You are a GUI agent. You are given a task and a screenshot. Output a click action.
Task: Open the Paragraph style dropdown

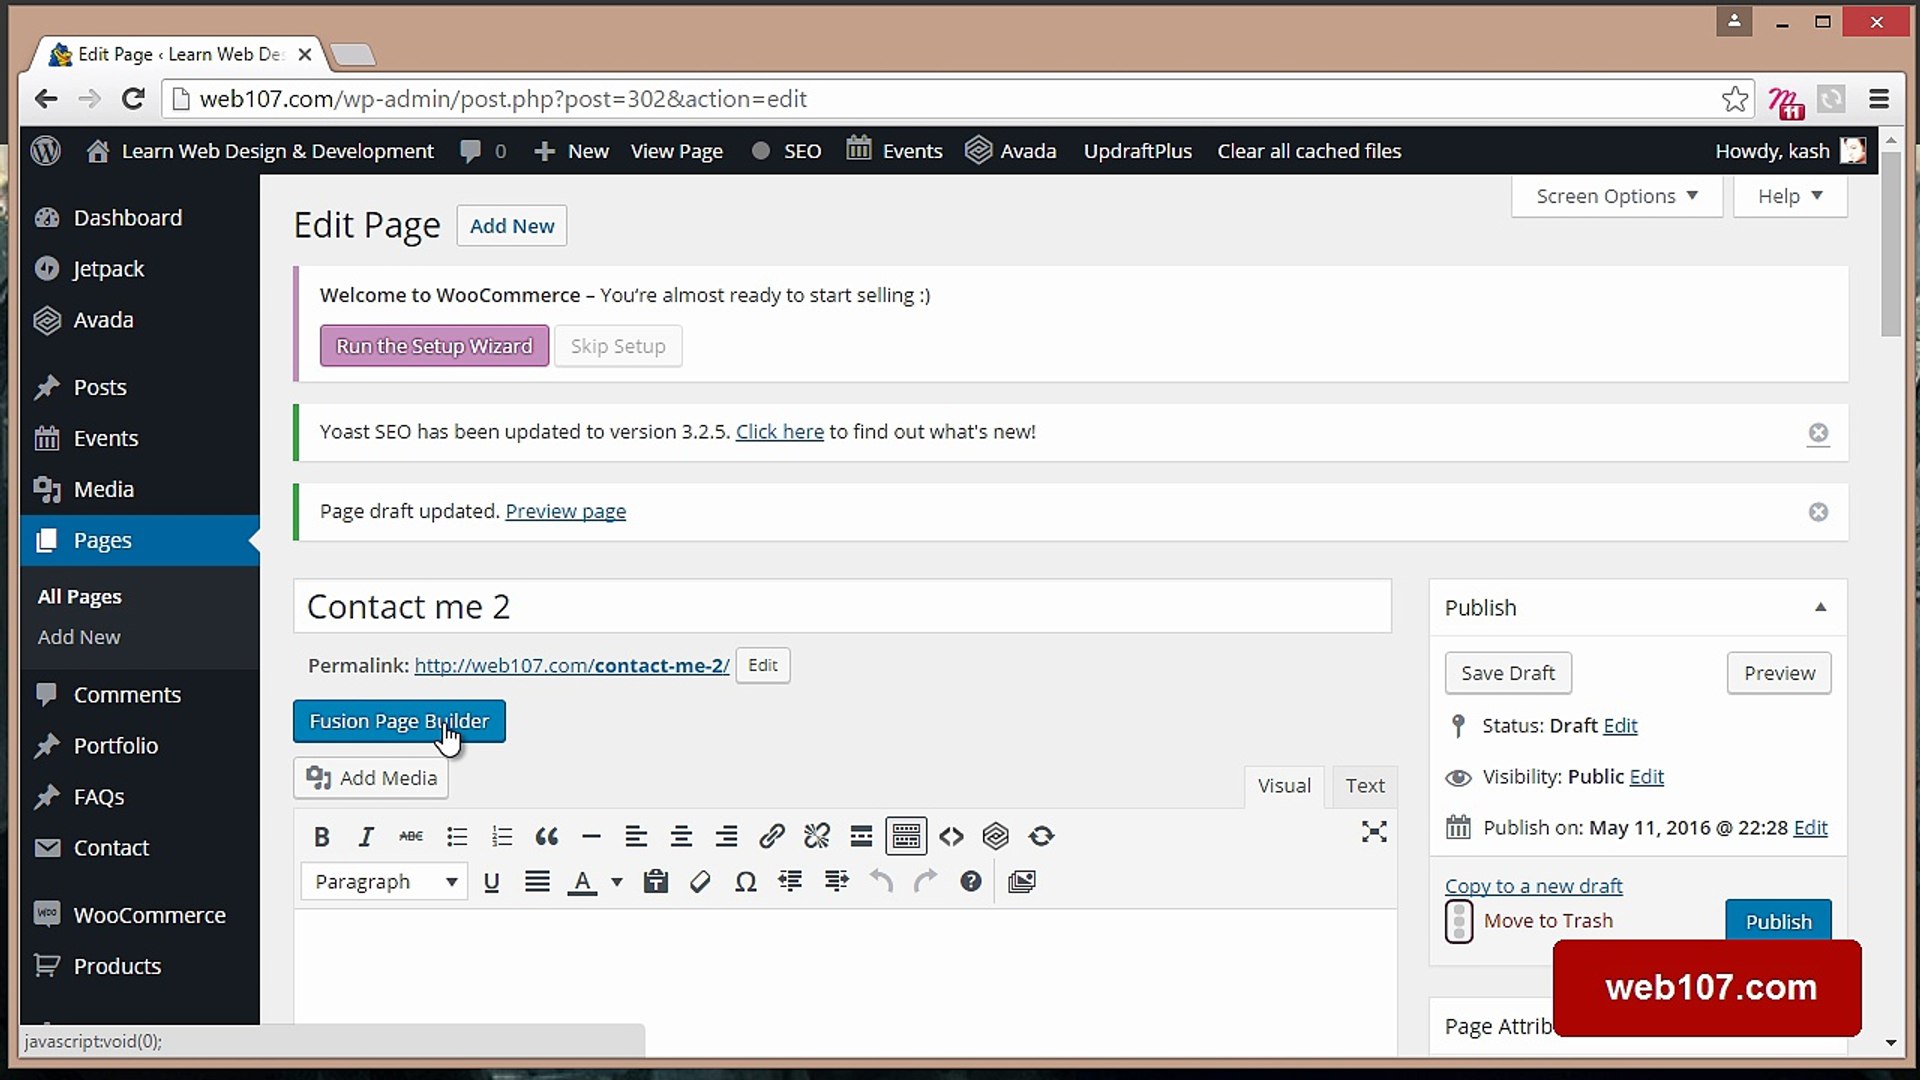(x=384, y=881)
